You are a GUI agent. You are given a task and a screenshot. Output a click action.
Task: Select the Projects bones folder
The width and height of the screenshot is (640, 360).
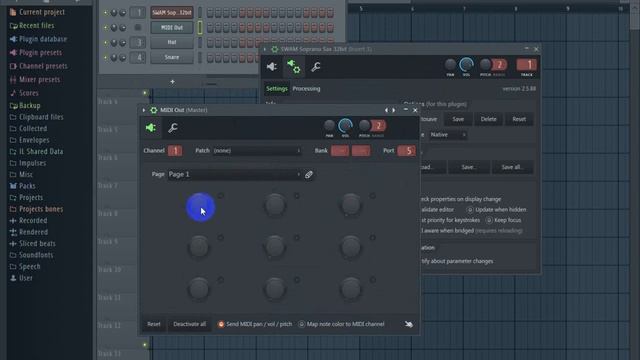coord(36,209)
